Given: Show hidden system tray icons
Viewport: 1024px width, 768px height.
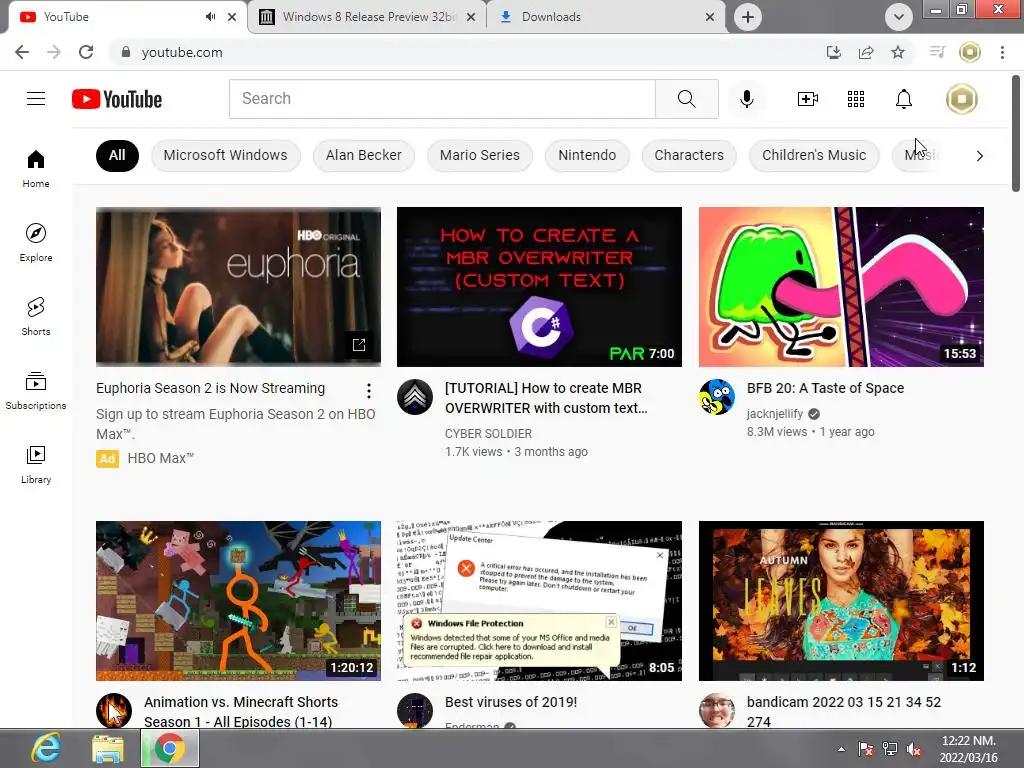Looking at the screenshot, I should (841, 750).
